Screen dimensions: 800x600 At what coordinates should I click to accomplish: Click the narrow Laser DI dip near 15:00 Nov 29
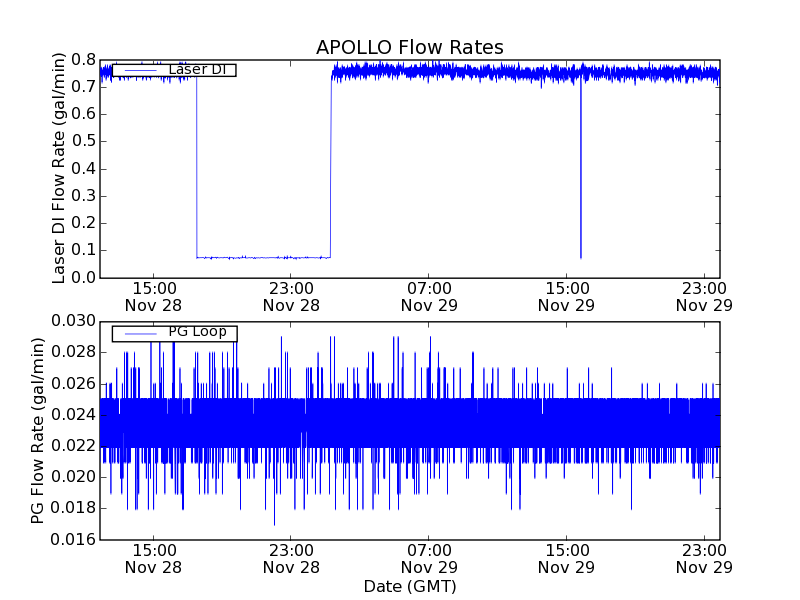pos(581,168)
